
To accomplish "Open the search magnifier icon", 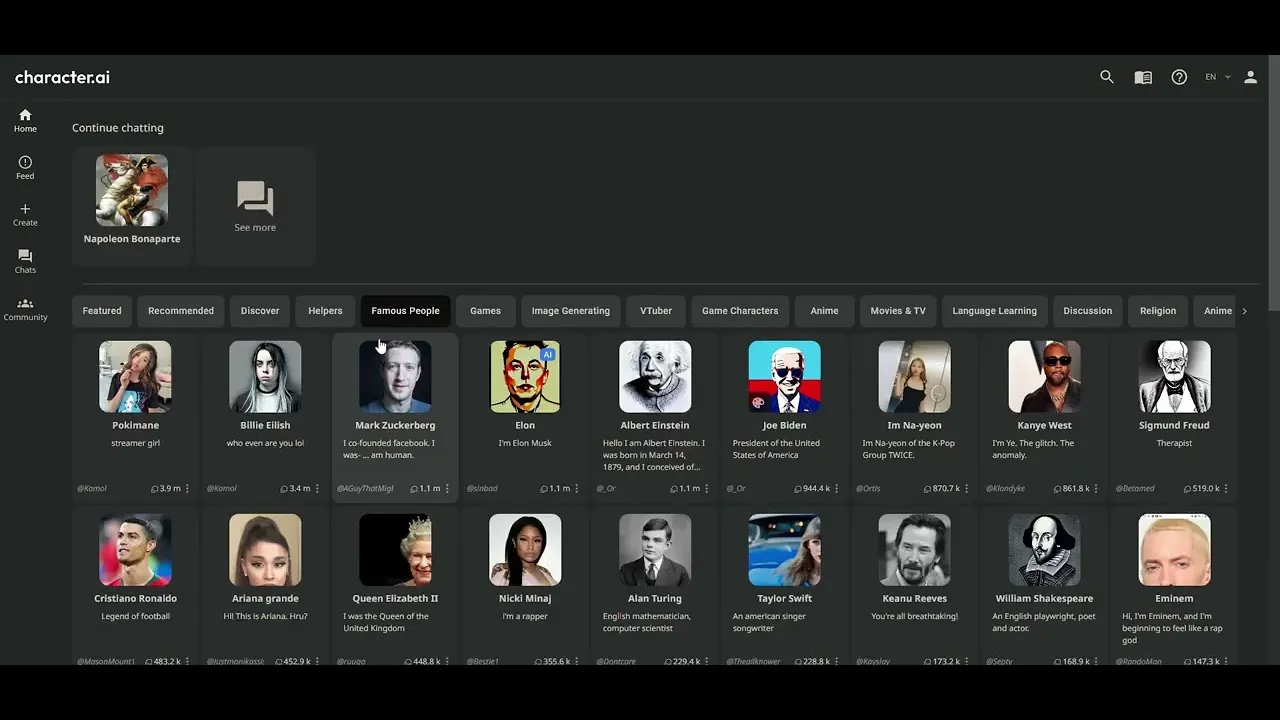I will click(1106, 77).
